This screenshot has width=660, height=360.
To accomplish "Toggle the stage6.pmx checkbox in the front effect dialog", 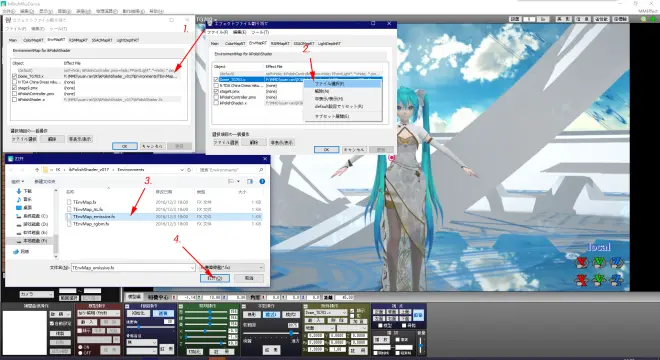I will (216, 91).
